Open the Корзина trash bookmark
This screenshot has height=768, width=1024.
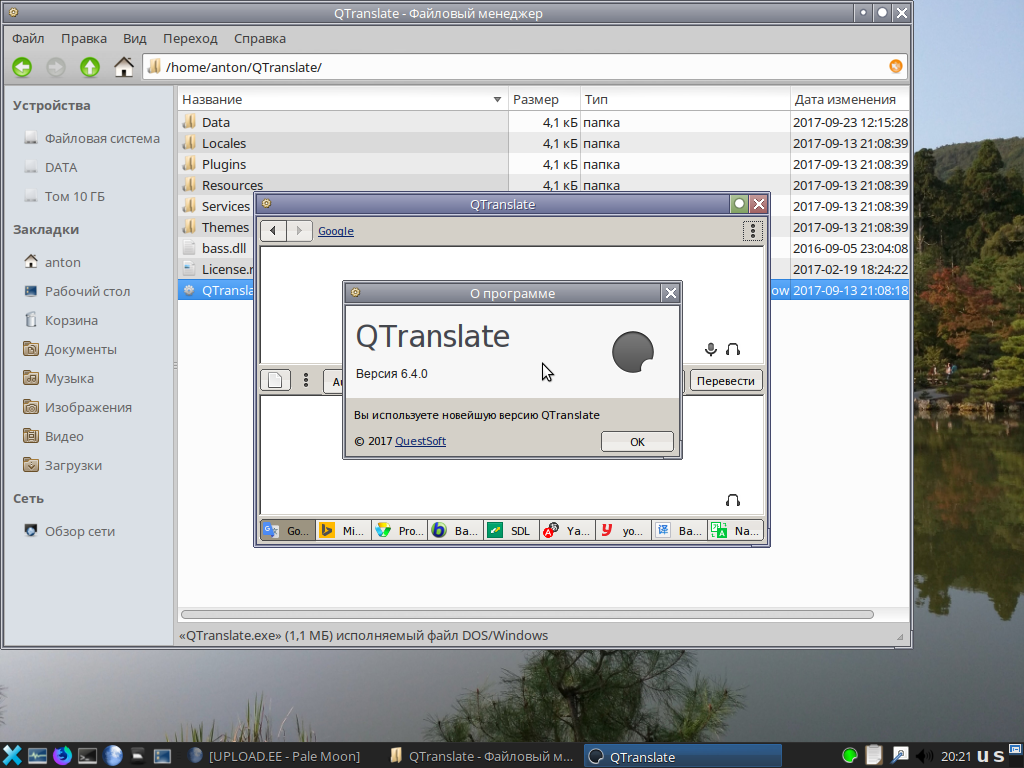coord(71,320)
